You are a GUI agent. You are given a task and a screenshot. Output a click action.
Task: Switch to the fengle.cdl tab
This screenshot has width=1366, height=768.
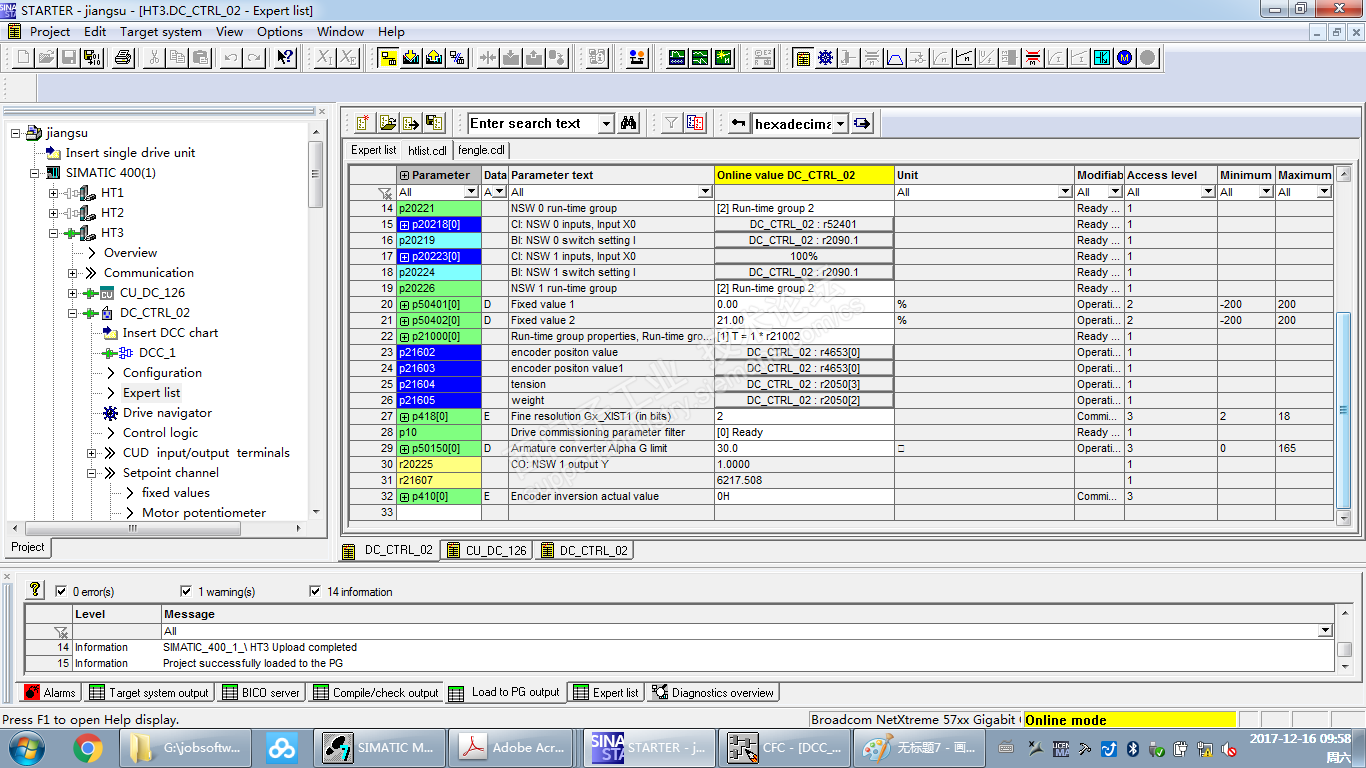[x=481, y=150]
